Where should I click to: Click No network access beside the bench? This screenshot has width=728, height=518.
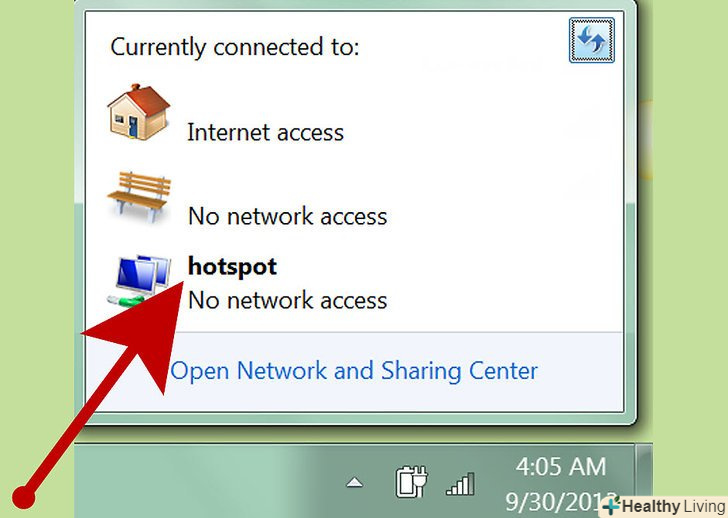287,216
